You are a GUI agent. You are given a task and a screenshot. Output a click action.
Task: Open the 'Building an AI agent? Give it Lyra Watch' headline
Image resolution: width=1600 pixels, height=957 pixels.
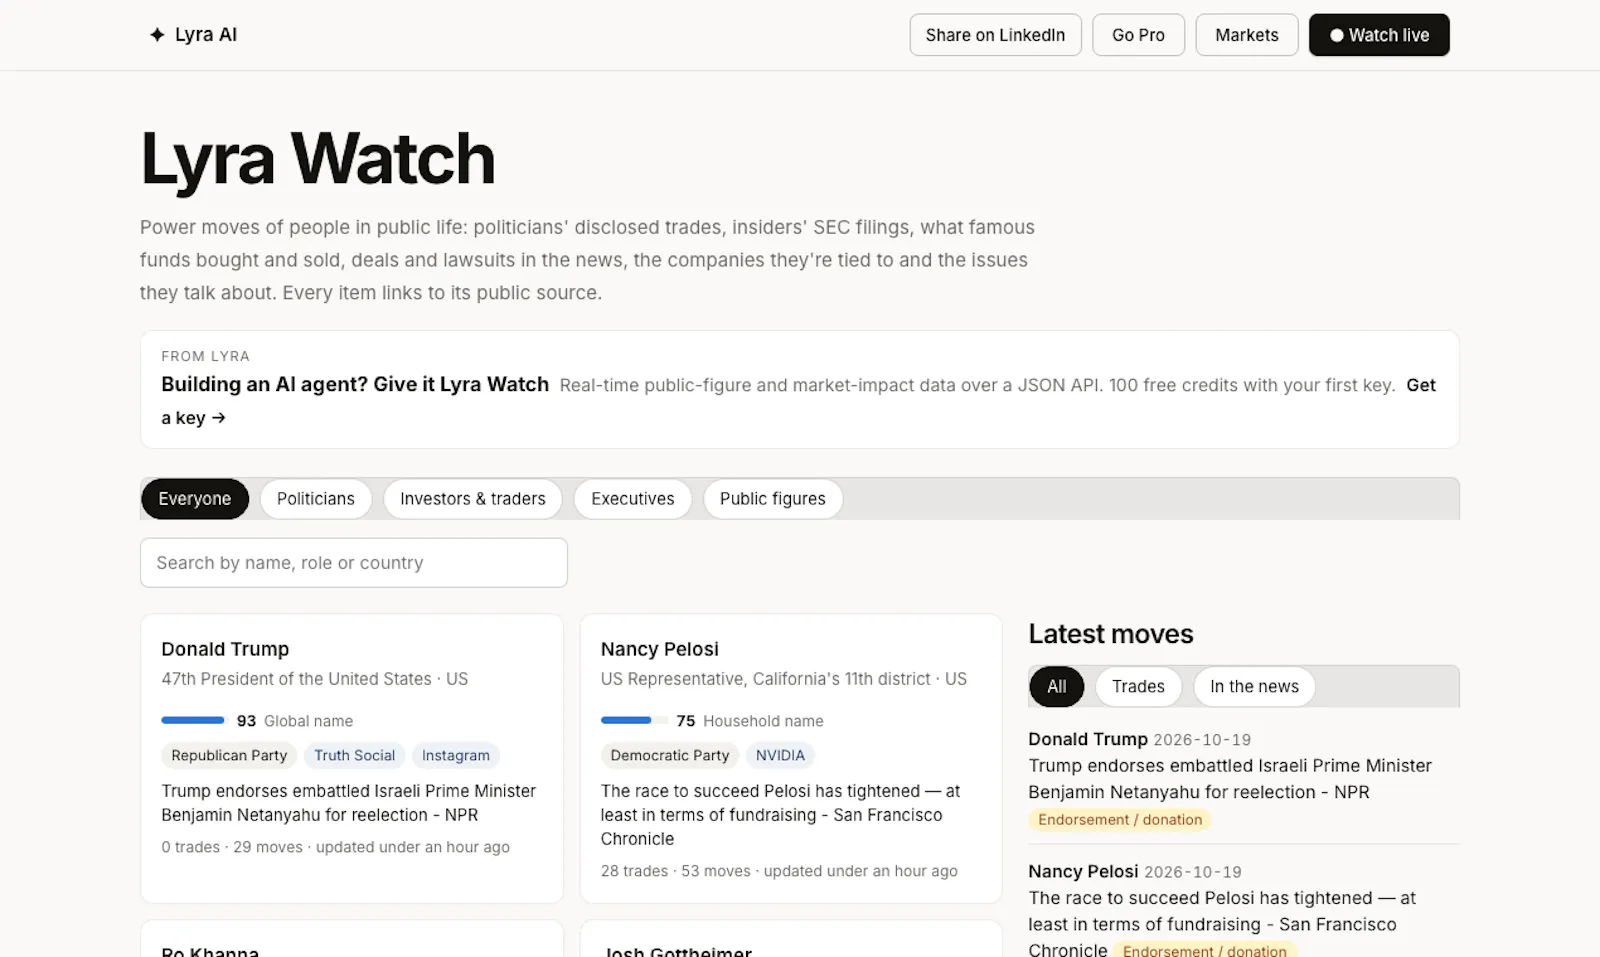pos(355,385)
